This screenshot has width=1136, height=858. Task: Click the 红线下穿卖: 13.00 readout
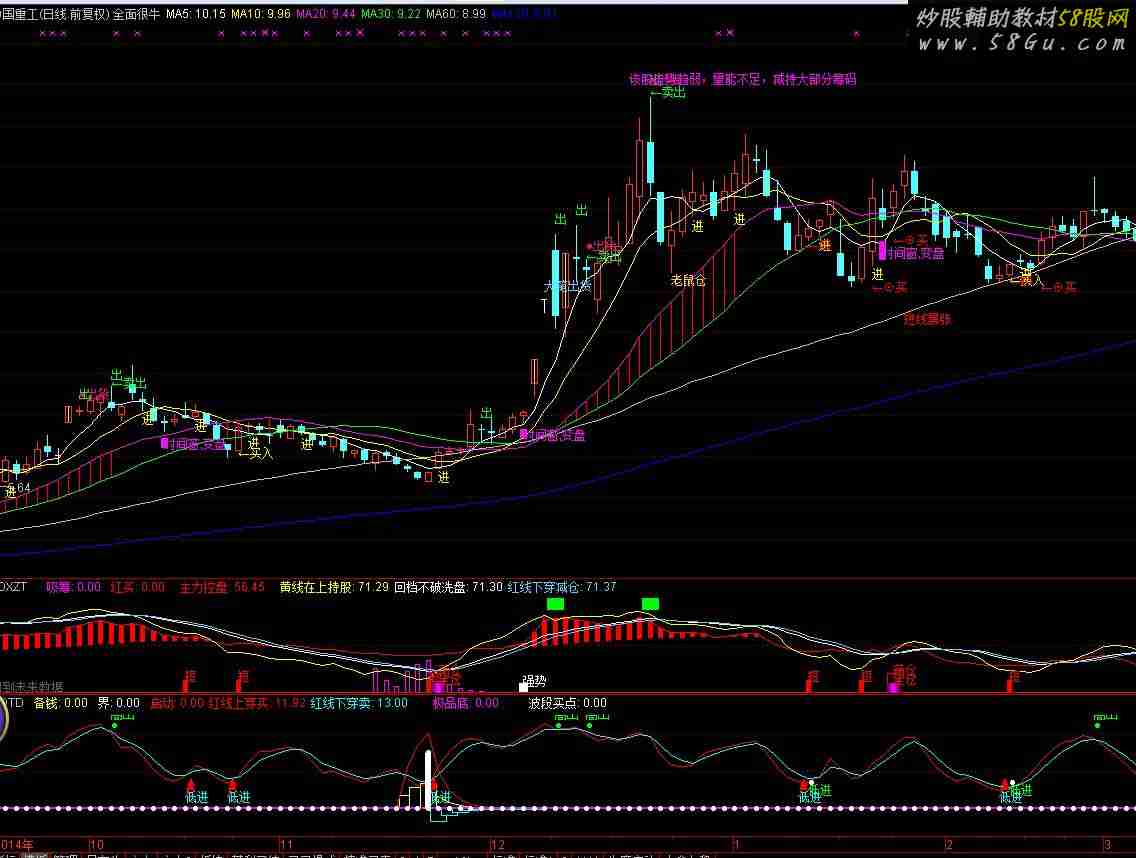tap(359, 703)
